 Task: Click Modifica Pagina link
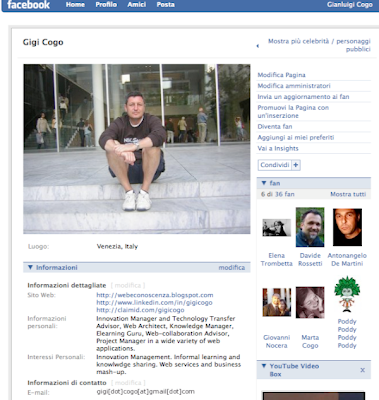pos(281,75)
